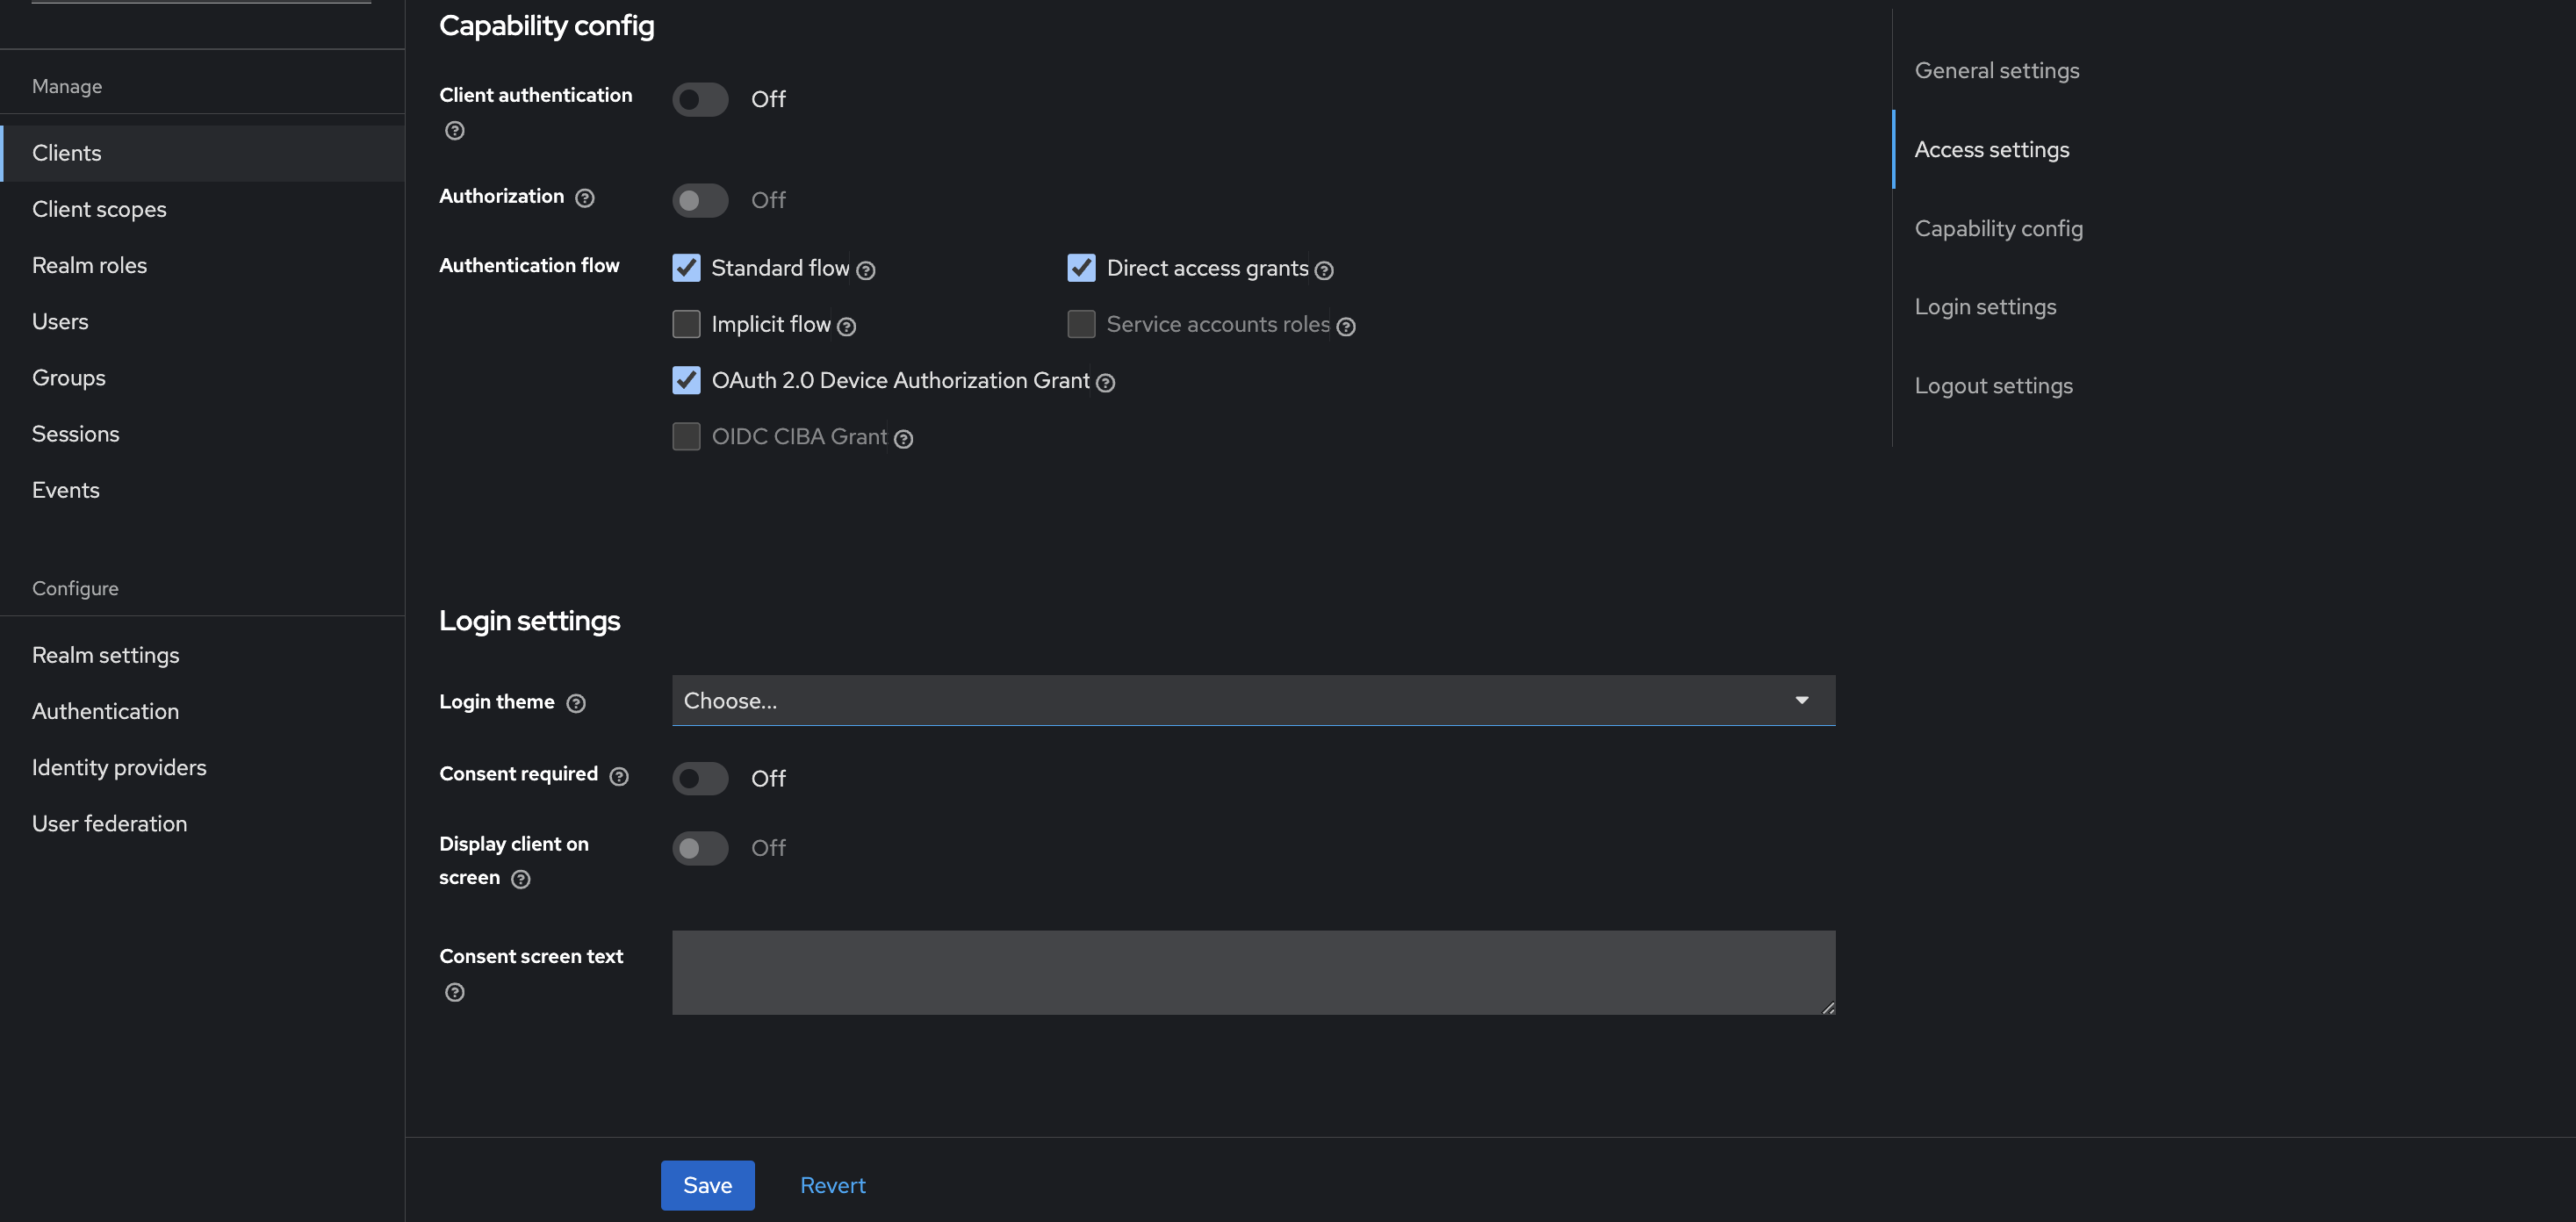Show help for Standard flow

(865, 270)
